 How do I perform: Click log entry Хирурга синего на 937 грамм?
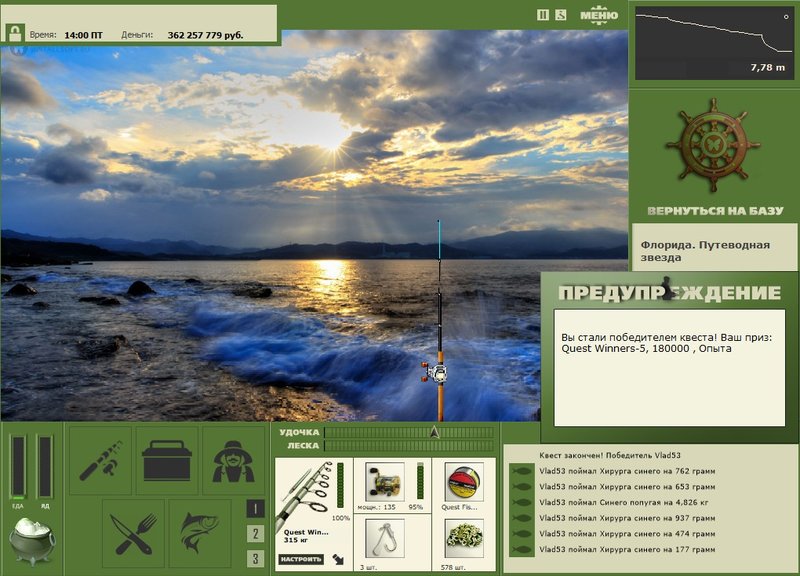coord(627,518)
